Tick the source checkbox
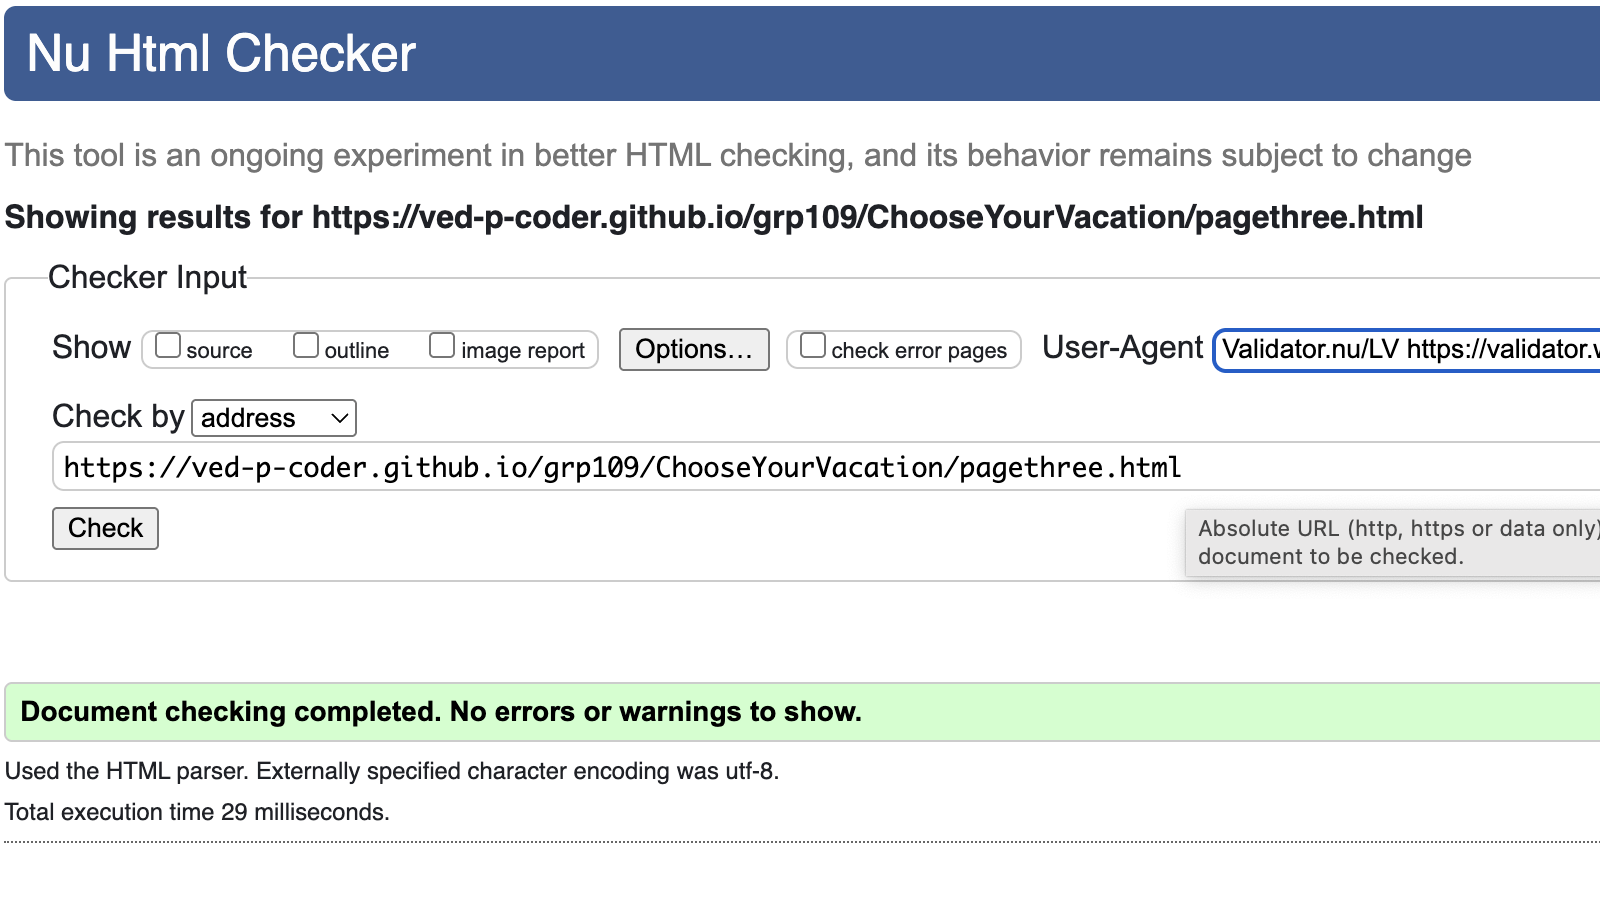1600x904 pixels. (x=168, y=346)
